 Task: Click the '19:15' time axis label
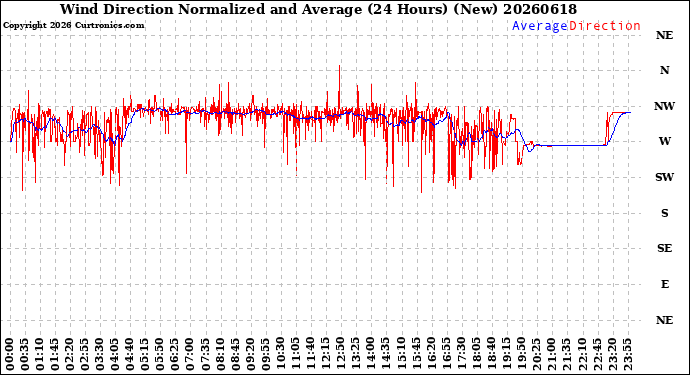click(x=506, y=355)
